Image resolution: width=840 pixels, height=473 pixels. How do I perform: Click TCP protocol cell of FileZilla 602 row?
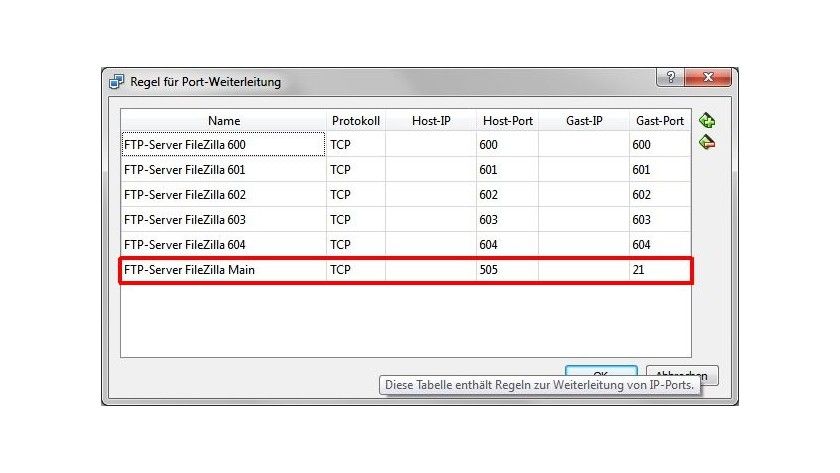(x=356, y=194)
